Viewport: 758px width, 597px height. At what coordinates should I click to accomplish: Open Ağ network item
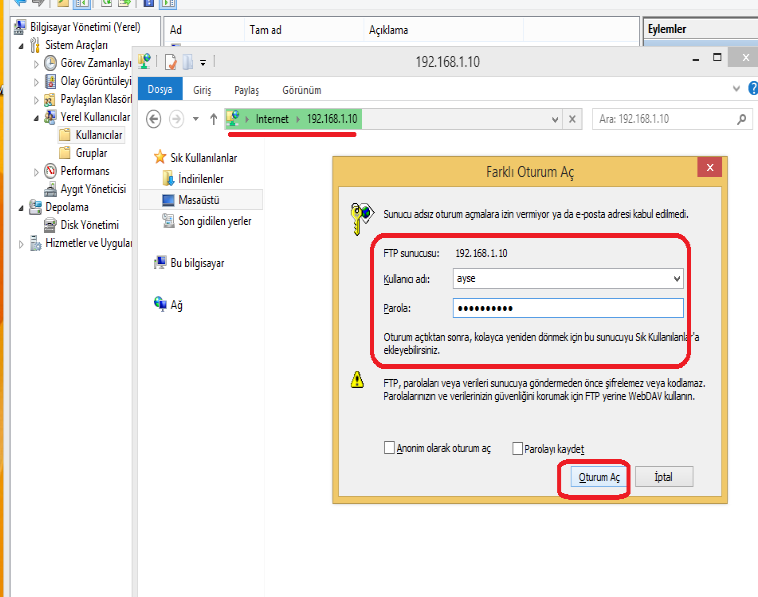176,305
